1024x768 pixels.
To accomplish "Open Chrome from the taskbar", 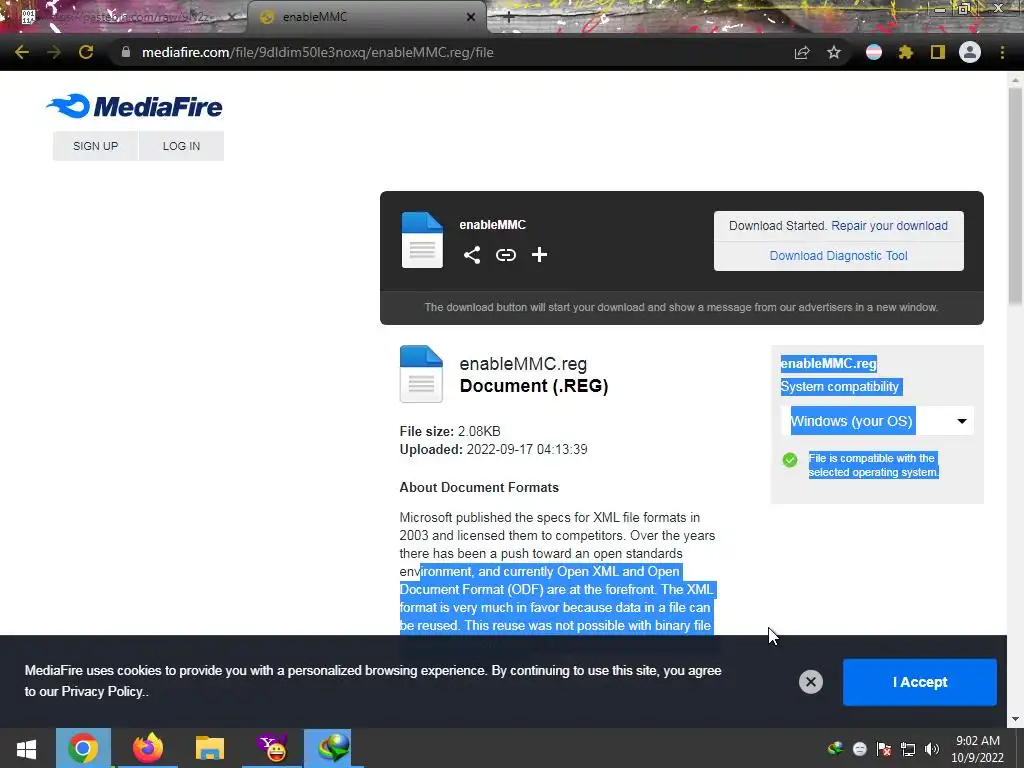I will coord(83,748).
